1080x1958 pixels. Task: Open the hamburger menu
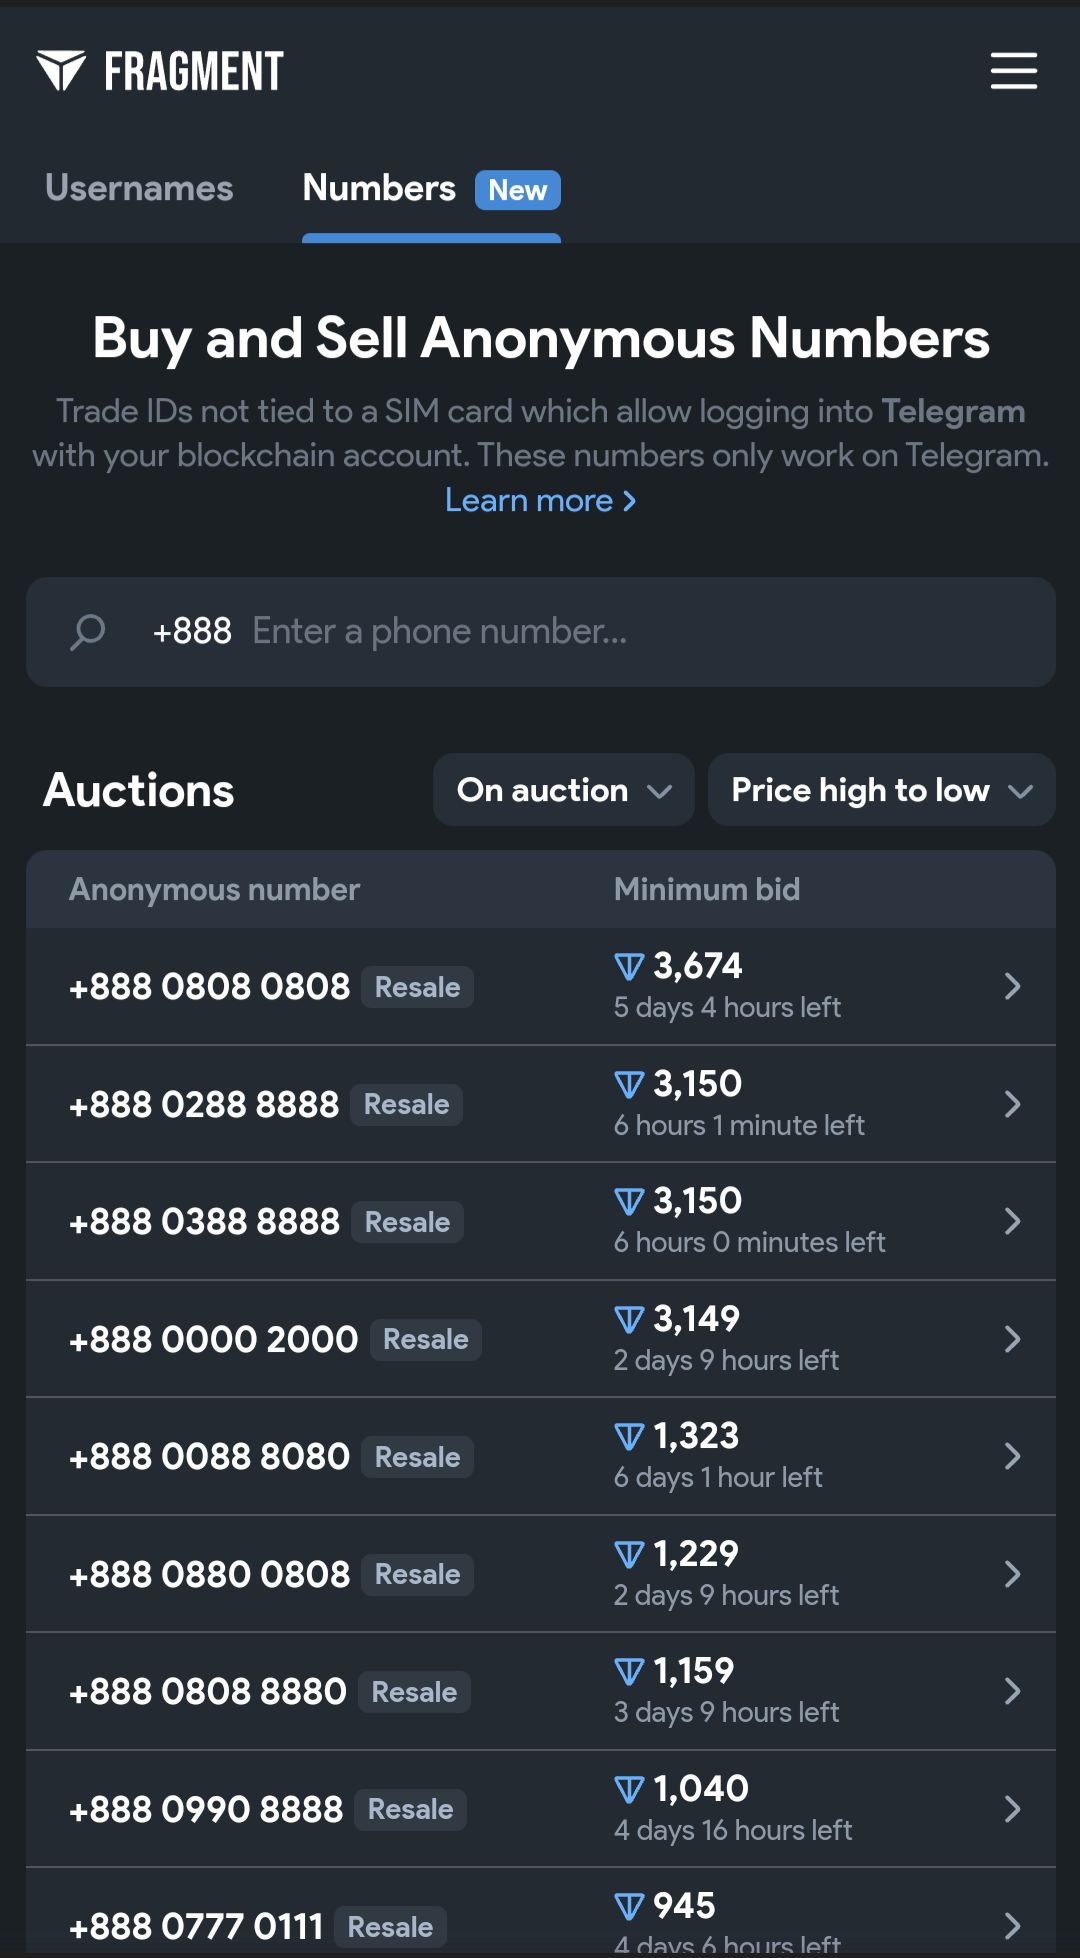[1013, 71]
